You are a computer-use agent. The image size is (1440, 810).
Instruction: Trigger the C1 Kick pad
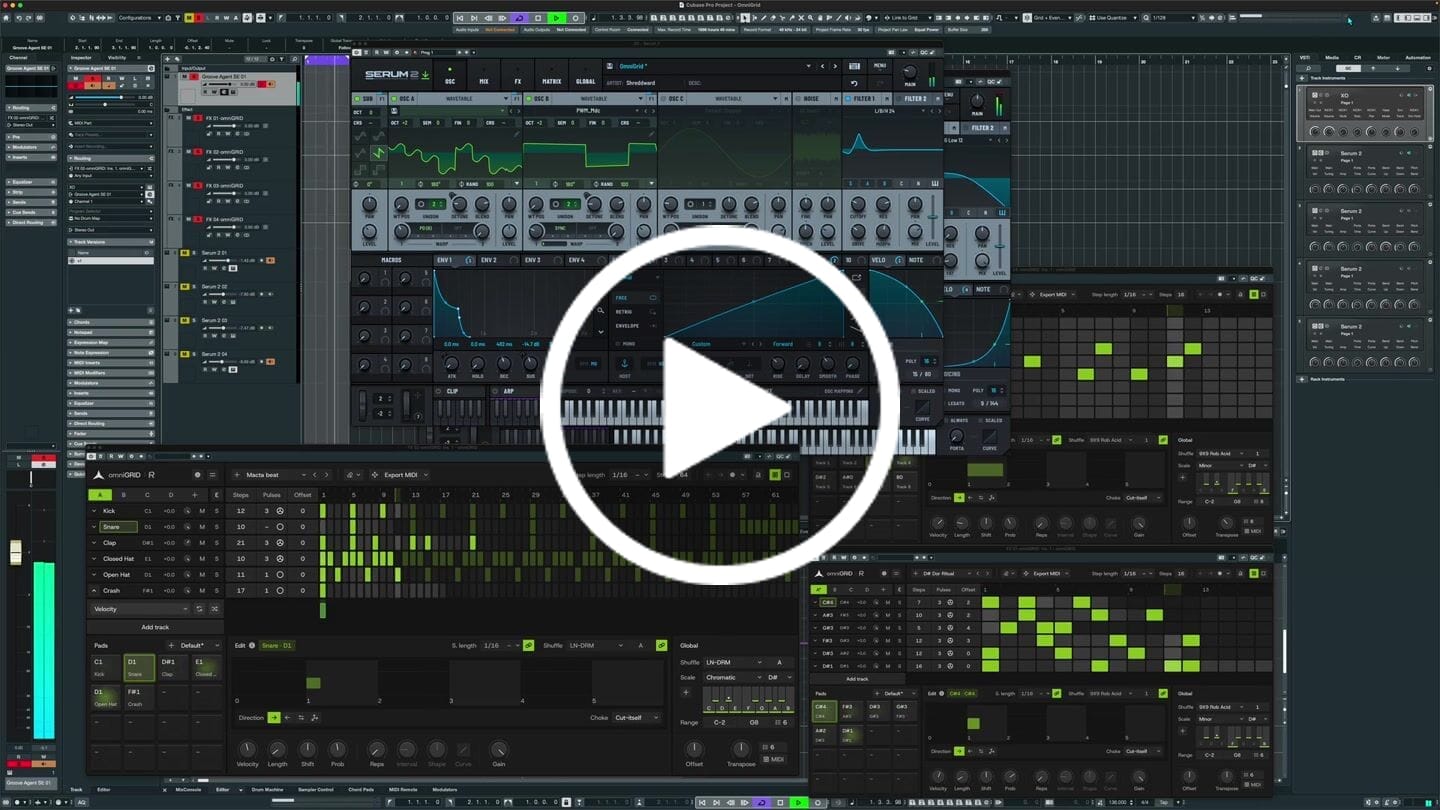pyautogui.click(x=106, y=668)
